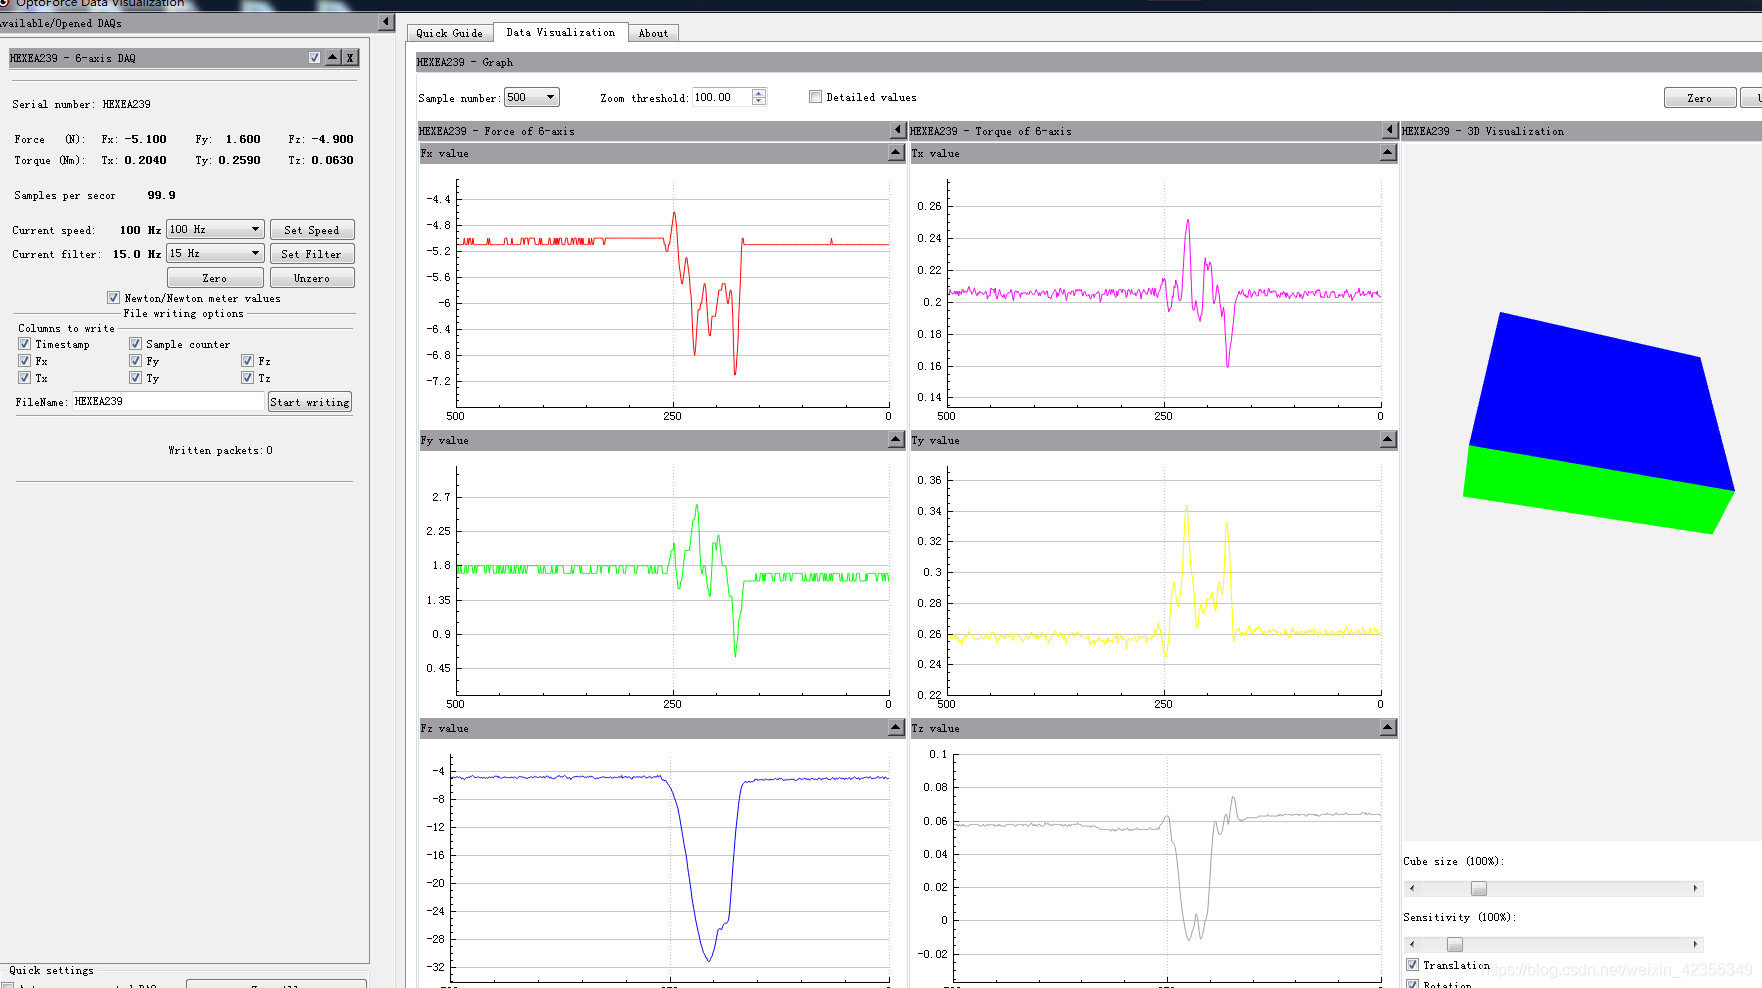The image size is (1762, 988).
Task: Toggle Newton/Newton meter values checkbox
Action: point(114,298)
